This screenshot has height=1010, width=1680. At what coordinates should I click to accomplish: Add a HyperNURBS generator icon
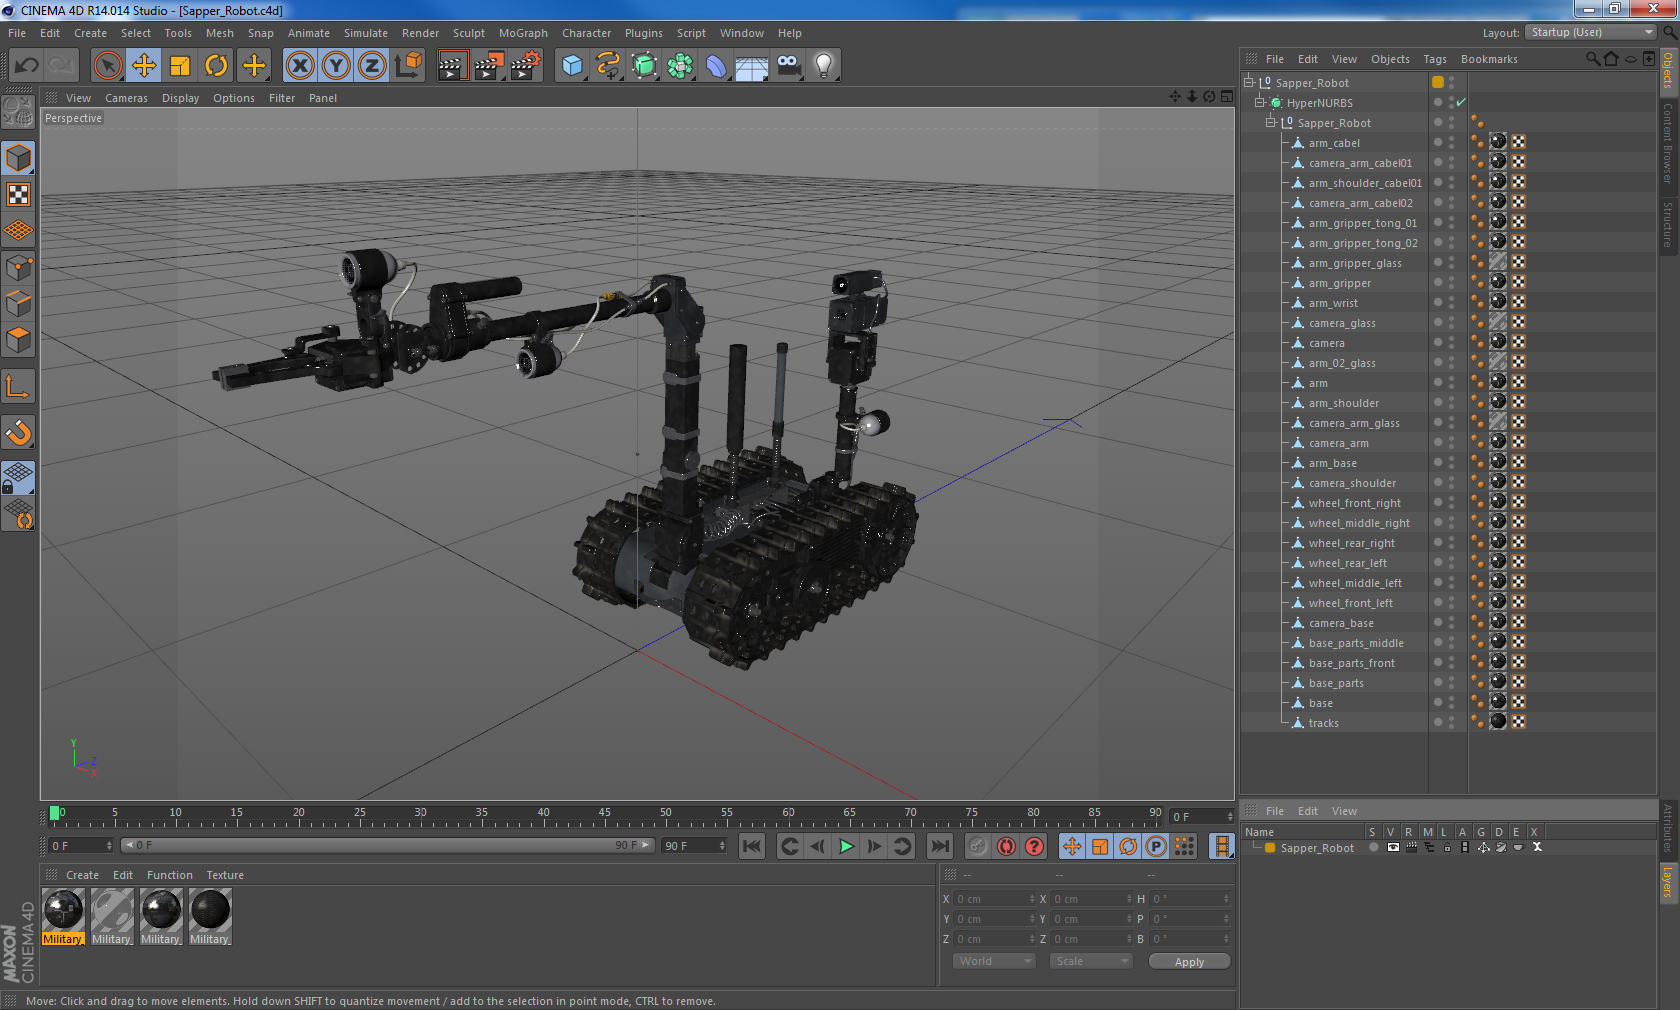click(x=644, y=66)
